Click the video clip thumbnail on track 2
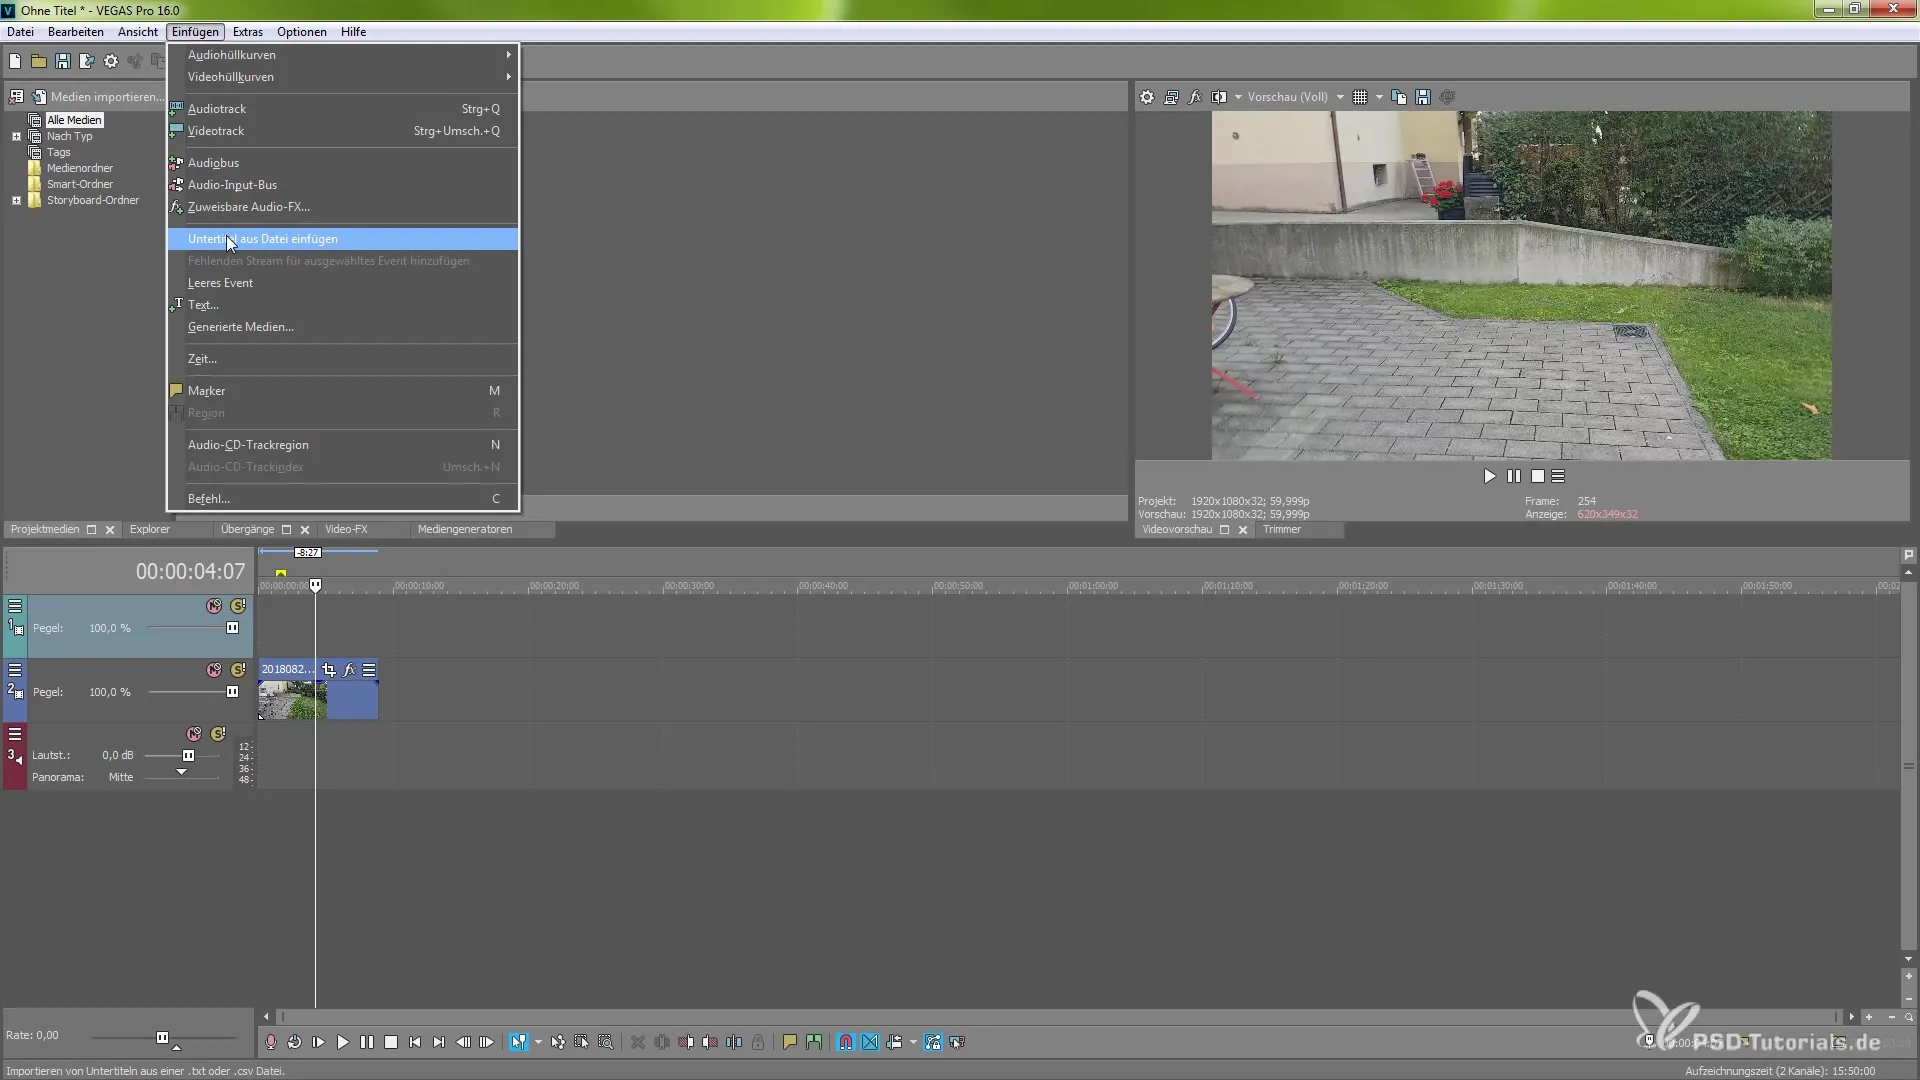This screenshot has height=1080, width=1920. [x=293, y=700]
